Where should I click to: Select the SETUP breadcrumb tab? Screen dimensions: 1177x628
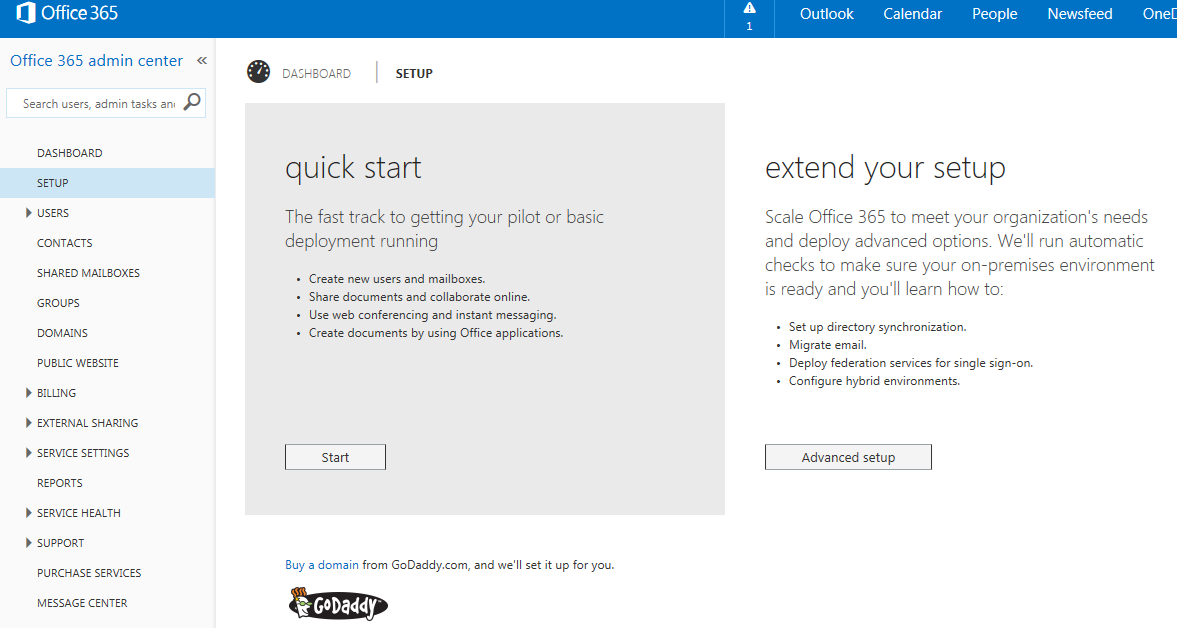tap(414, 74)
